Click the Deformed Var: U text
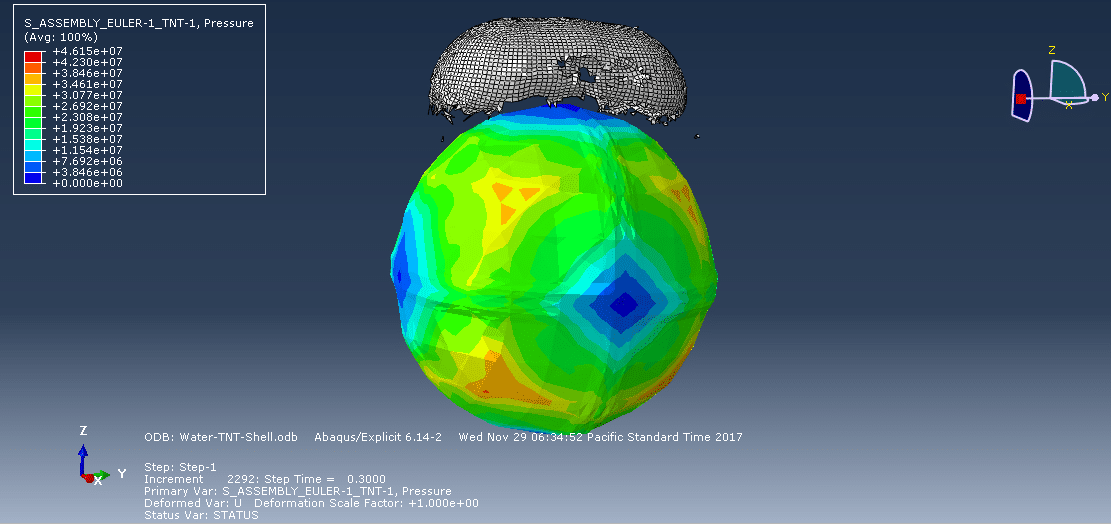Viewport: 1111px width, 527px height. coord(193,503)
